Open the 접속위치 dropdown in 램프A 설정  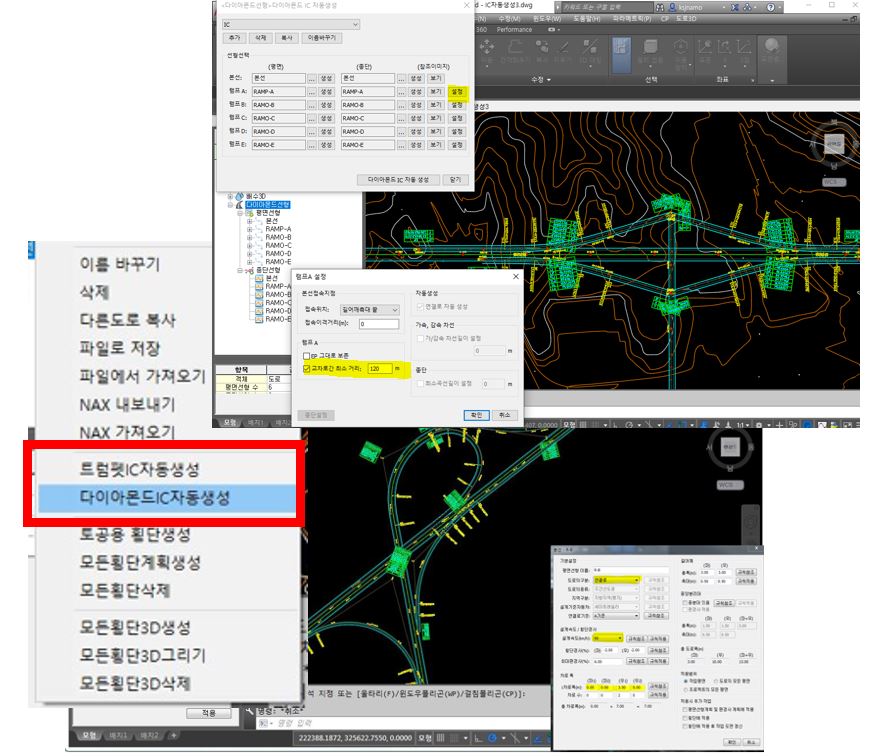(x=370, y=309)
